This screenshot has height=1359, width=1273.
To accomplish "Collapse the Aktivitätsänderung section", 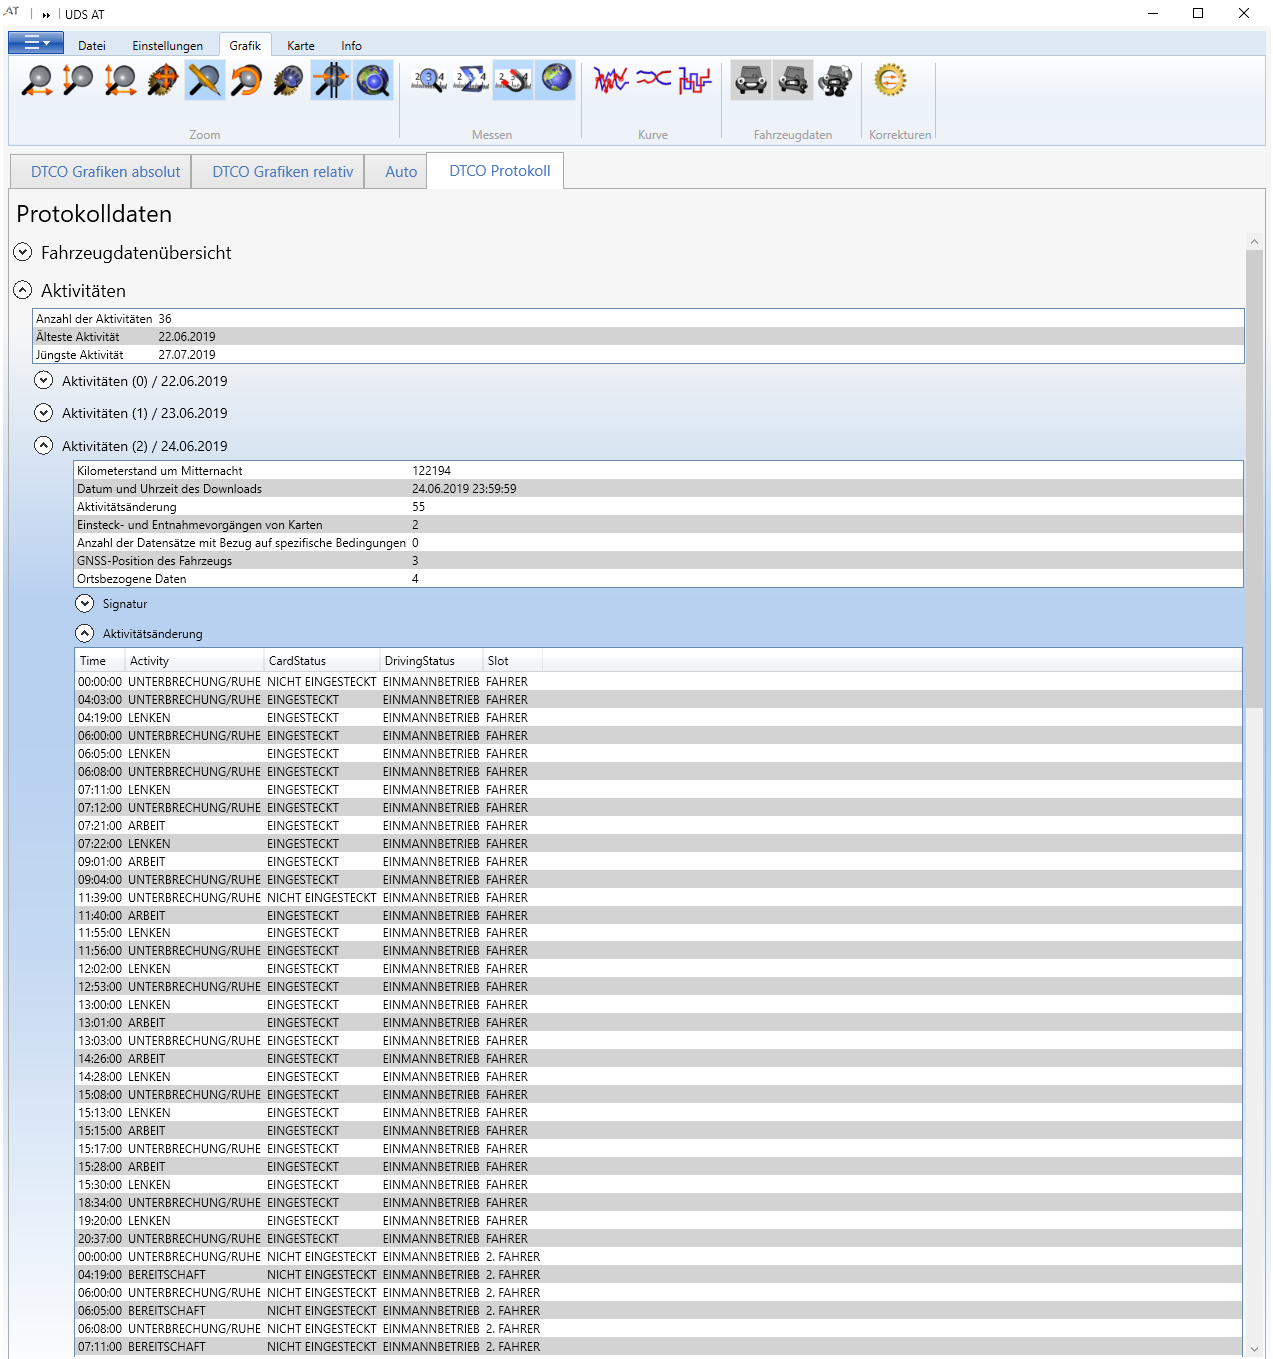I will coord(85,634).
